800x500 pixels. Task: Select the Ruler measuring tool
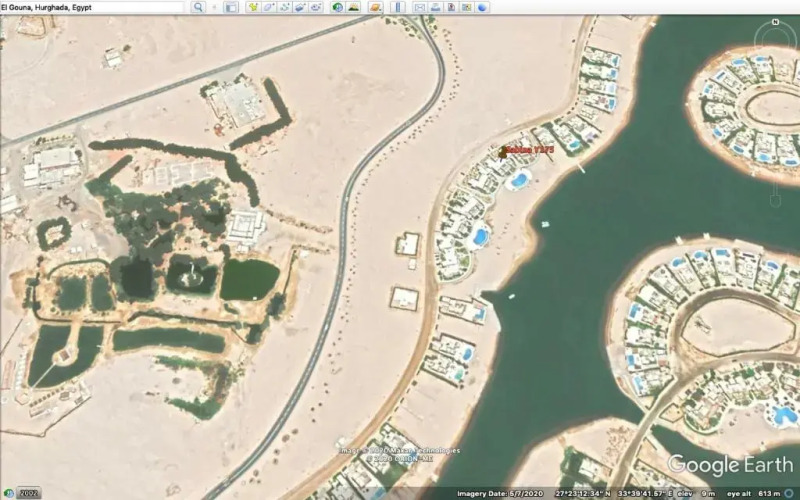coord(398,7)
